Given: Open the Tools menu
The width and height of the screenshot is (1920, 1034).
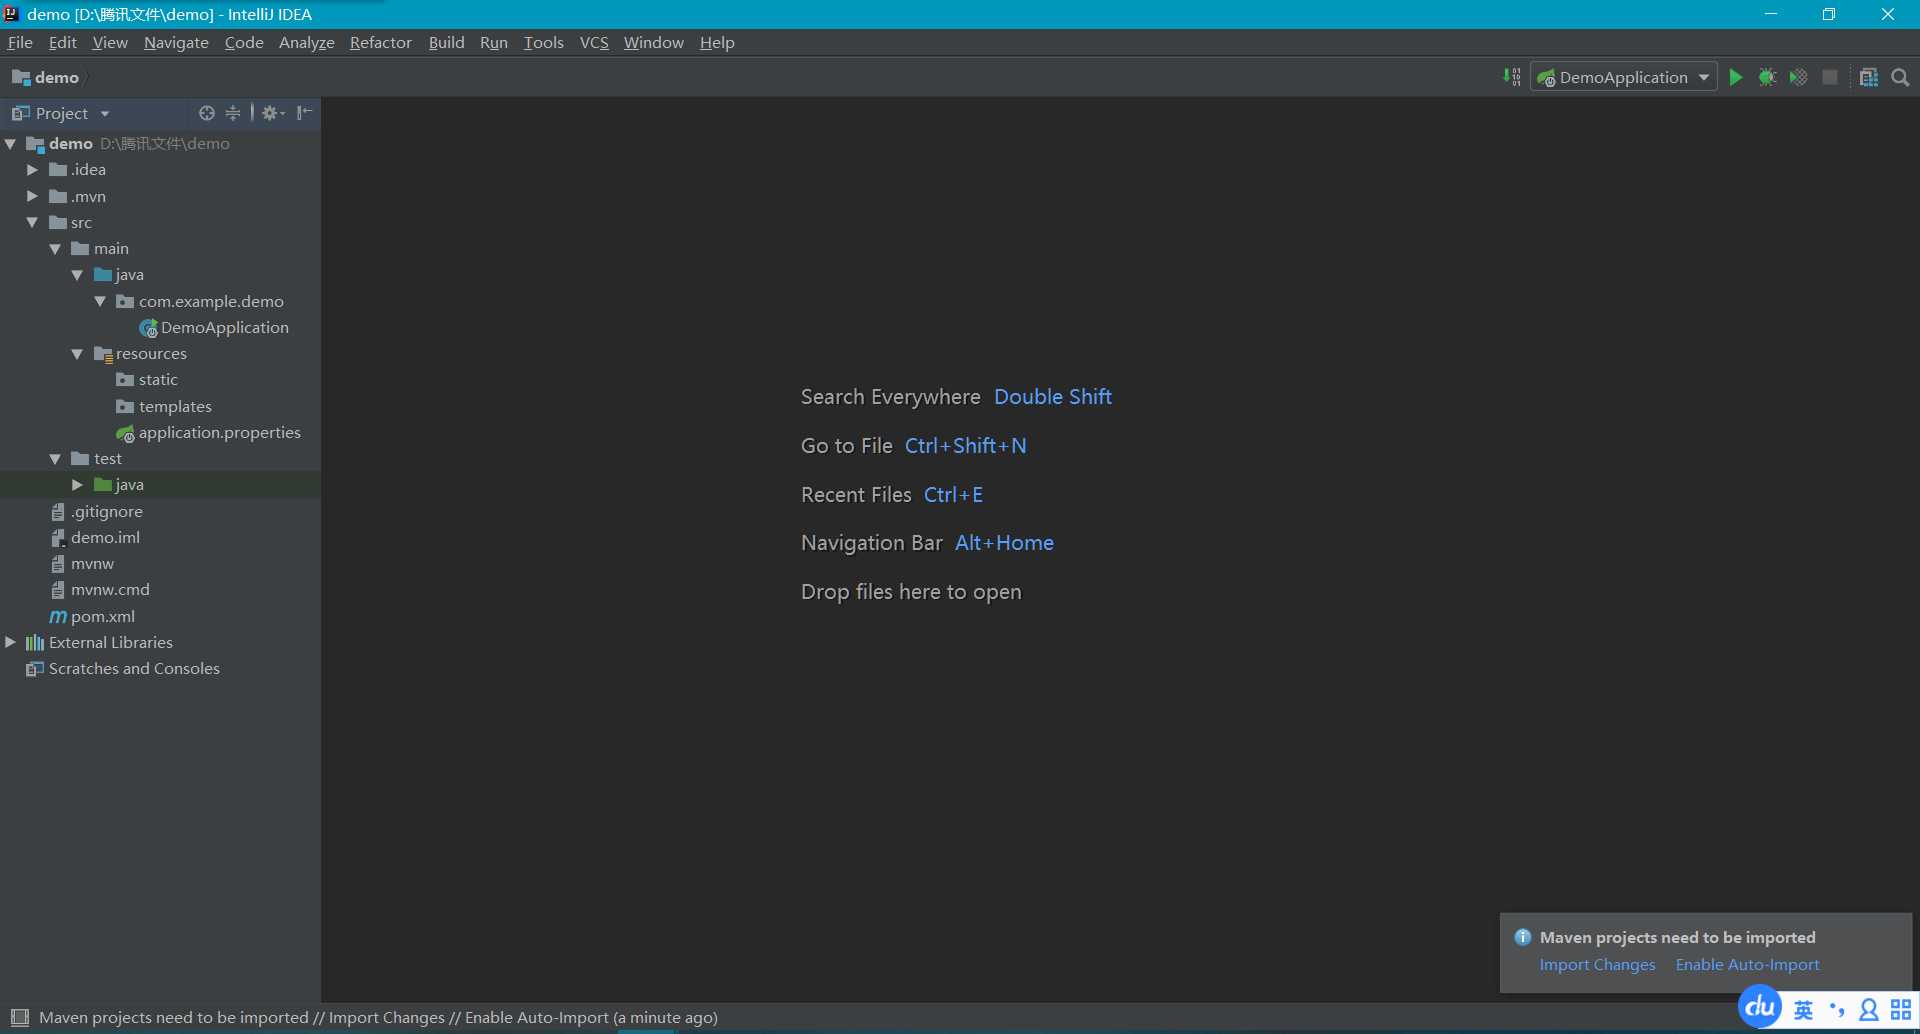Looking at the screenshot, I should (x=543, y=42).
